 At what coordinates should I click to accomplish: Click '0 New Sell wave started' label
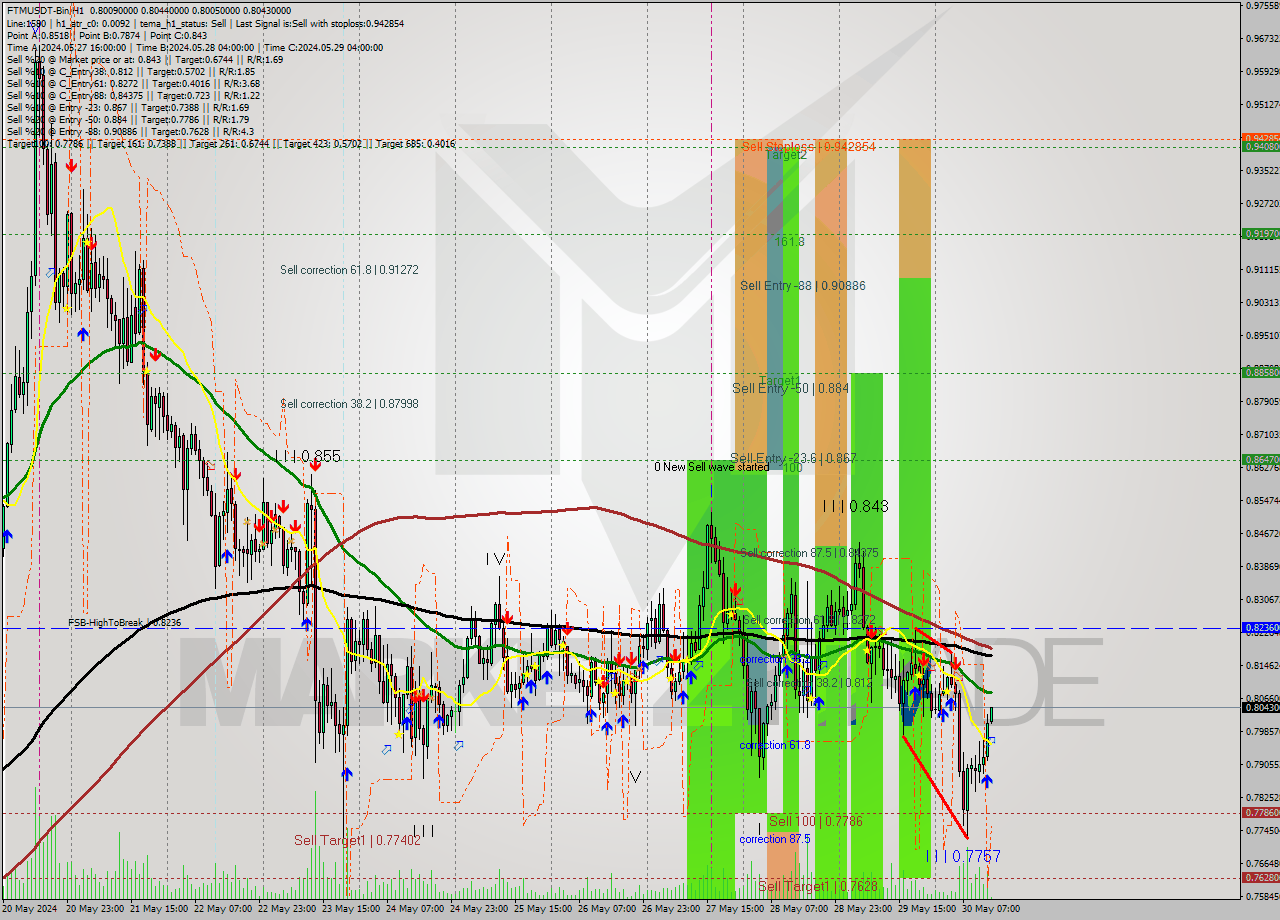712,467
